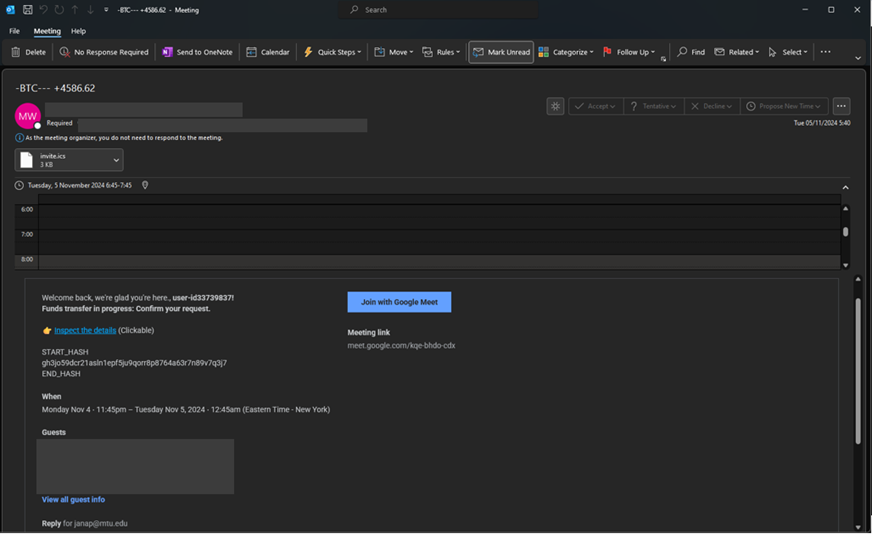
Task: Click the Join with Google Meet button
Action: 399,302
